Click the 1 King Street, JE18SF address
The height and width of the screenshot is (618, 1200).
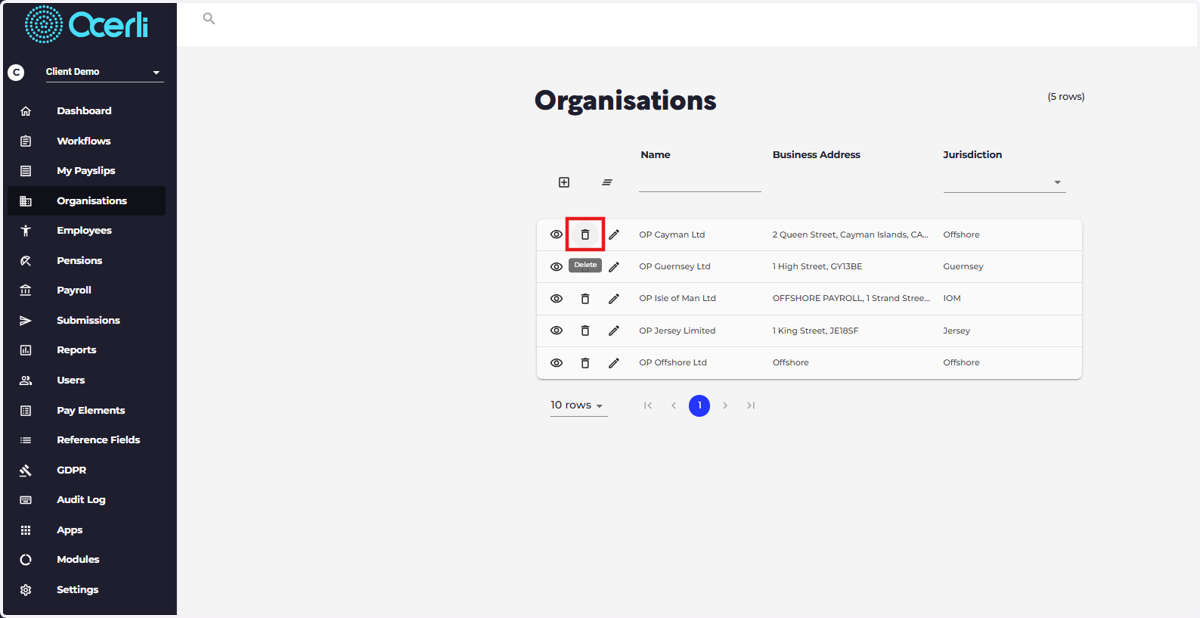click(815, 331)
